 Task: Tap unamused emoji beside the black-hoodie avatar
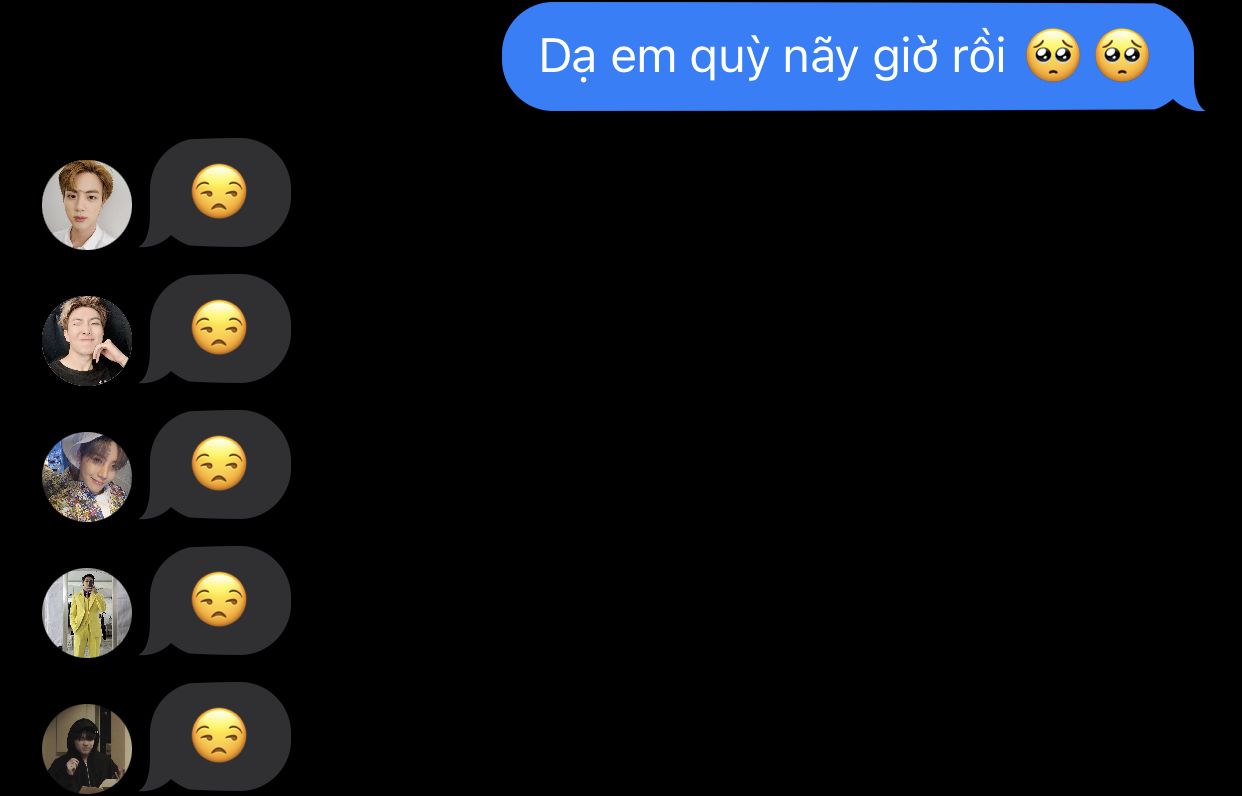pyautogui.click(x=219, y=736)
